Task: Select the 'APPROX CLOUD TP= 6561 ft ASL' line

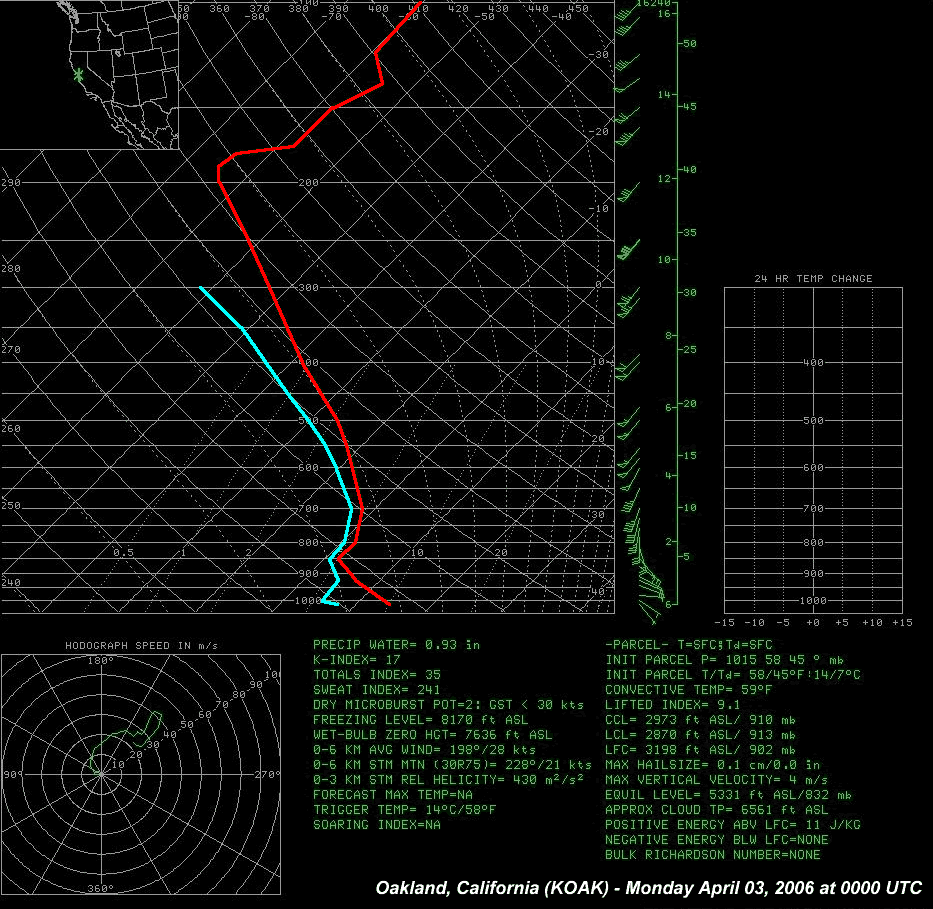Action: tap(716, 810)
